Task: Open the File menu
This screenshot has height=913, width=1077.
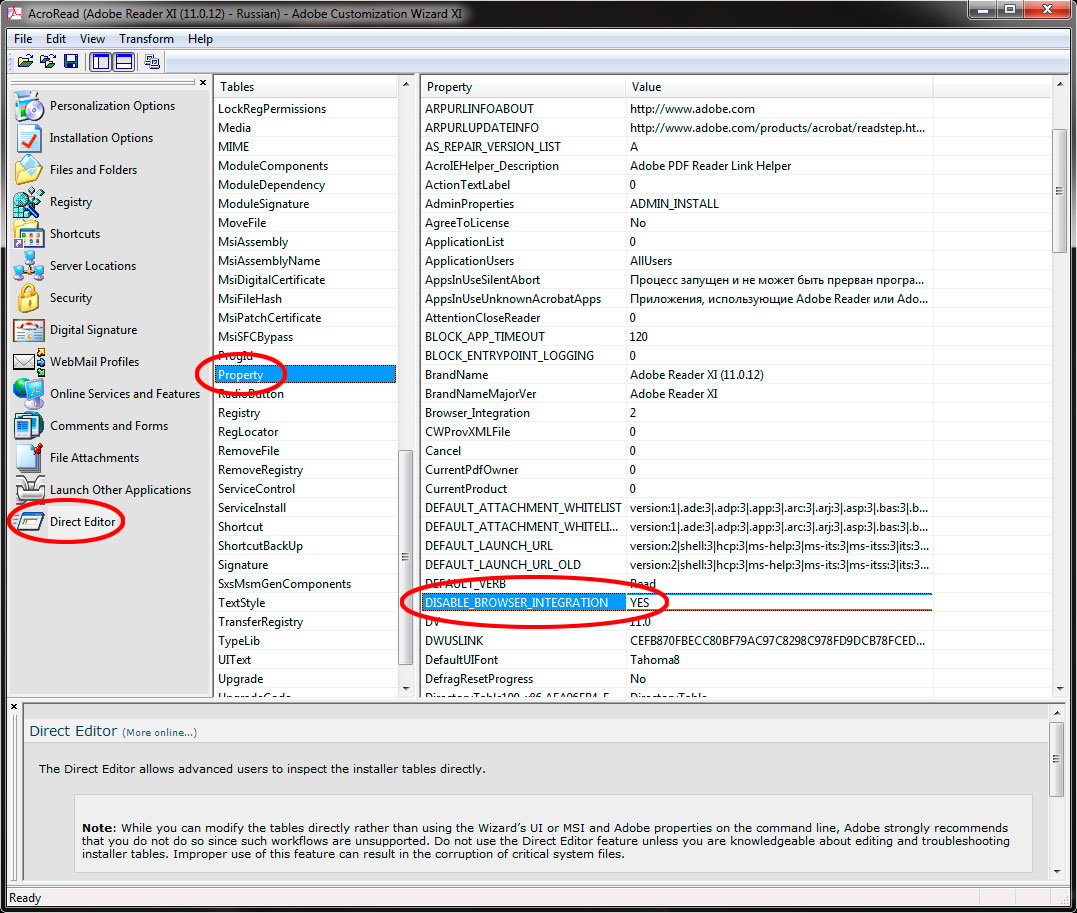Action: pos(23,39)
